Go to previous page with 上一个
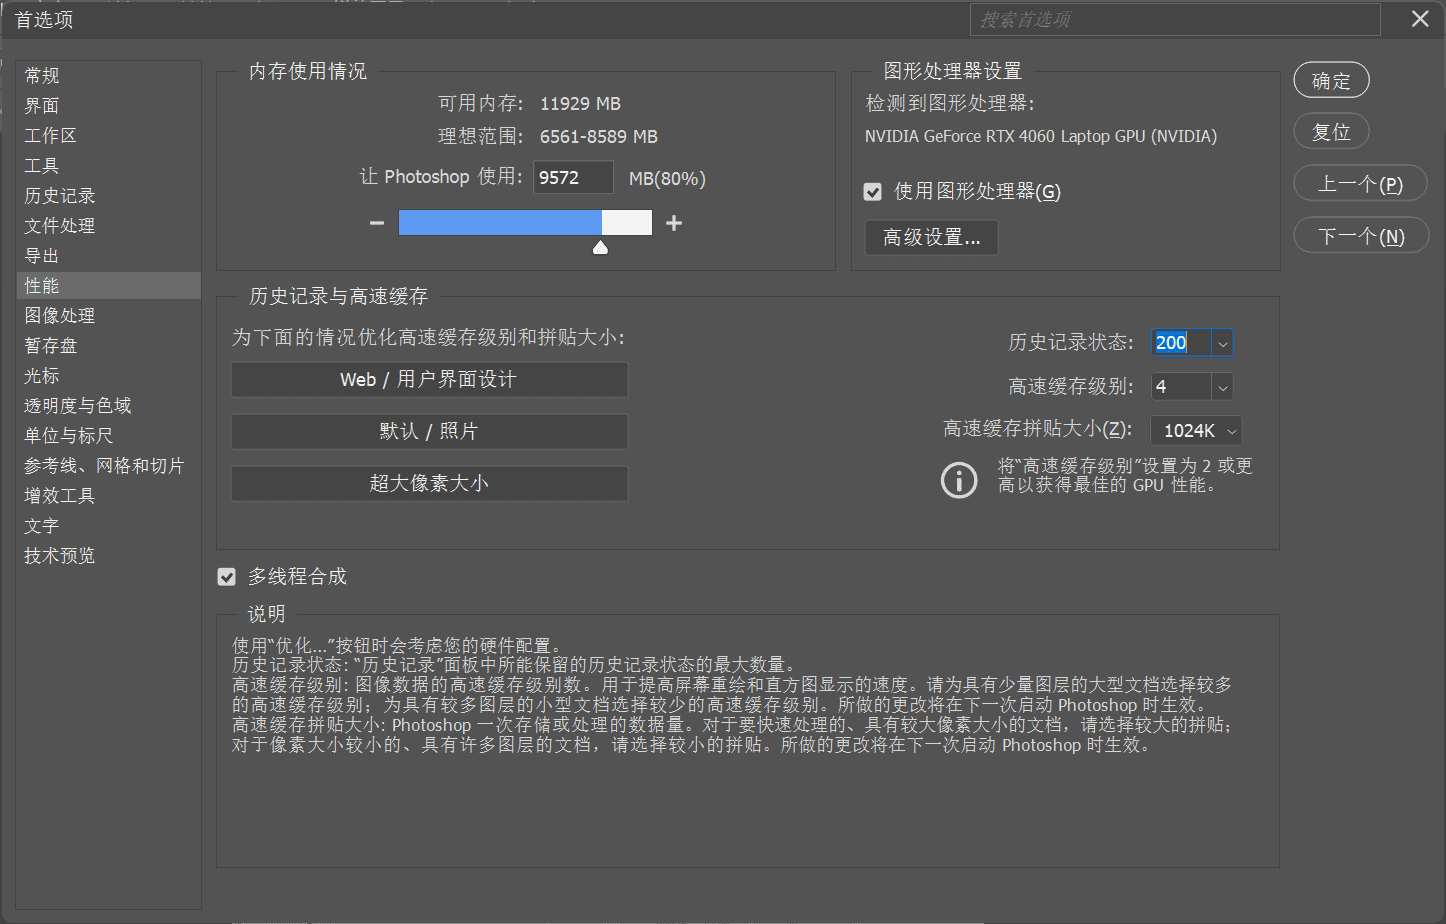 [1360, 184]
